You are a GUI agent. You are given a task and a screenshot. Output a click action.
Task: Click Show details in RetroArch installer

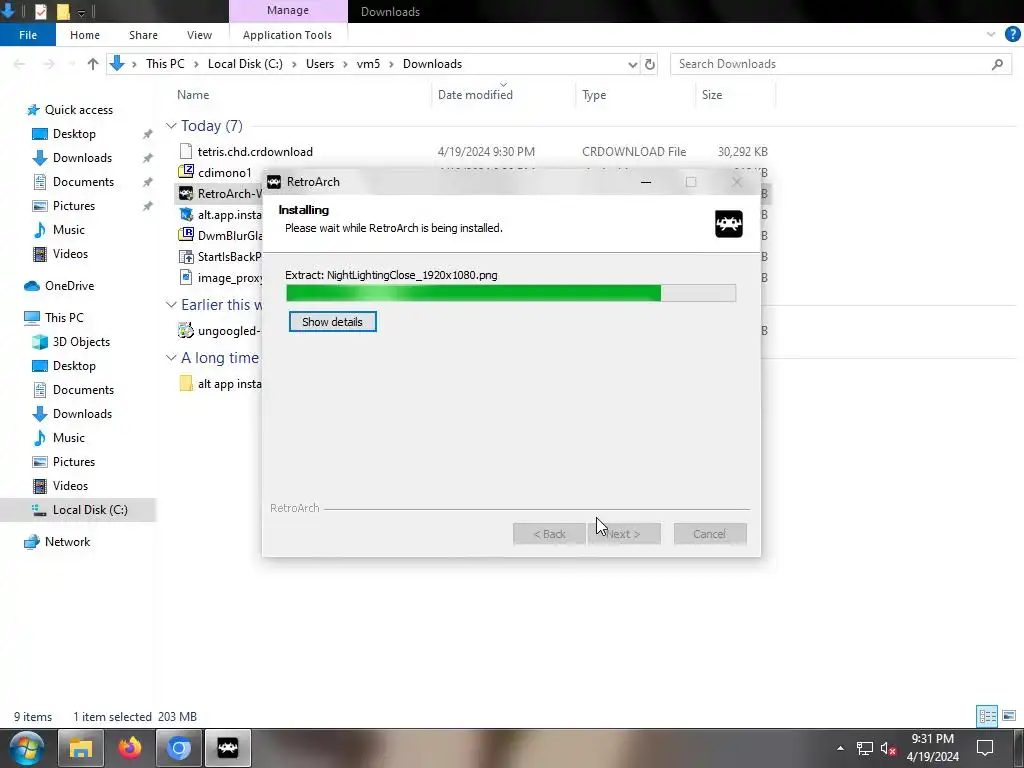pyautogui.click(x=332, y=322)
